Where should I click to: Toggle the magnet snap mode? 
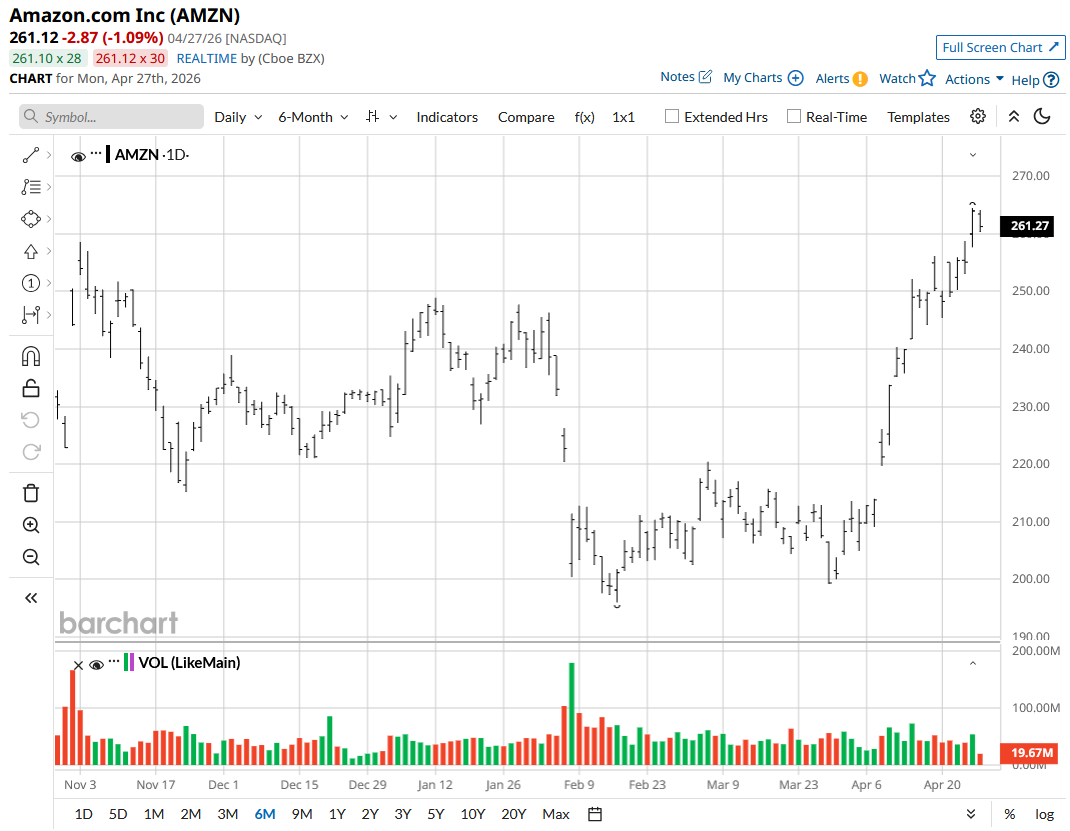(x=31, y=356)
